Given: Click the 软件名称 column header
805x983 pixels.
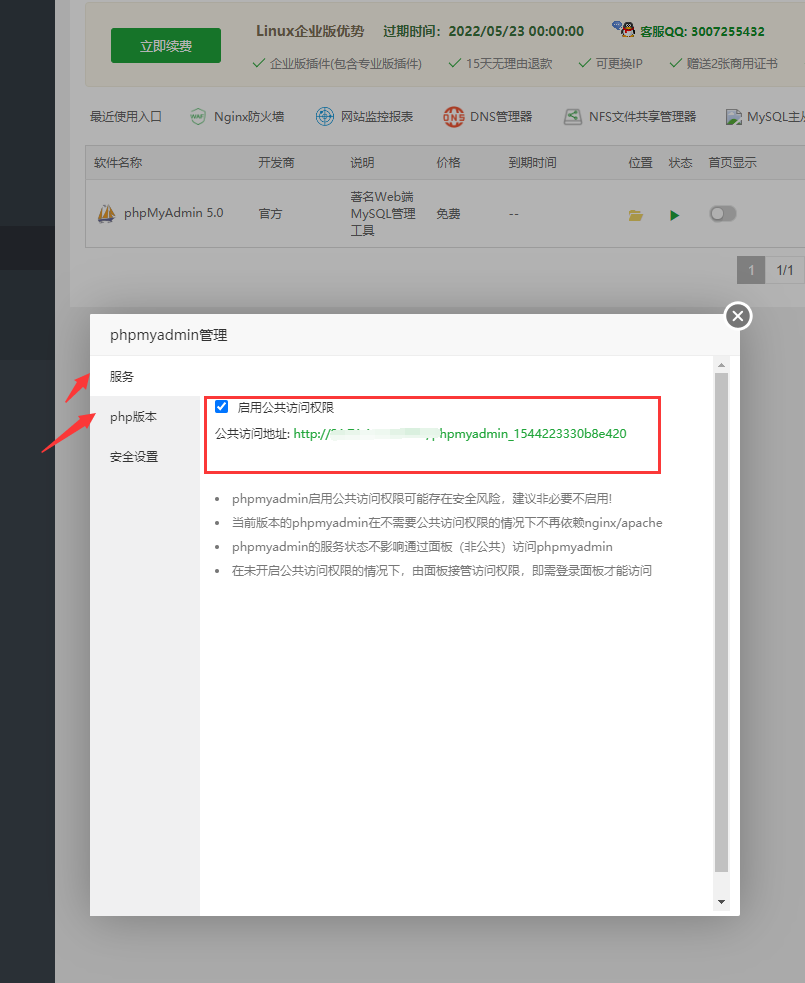Looking at the screenshot, I should (118, 163).
